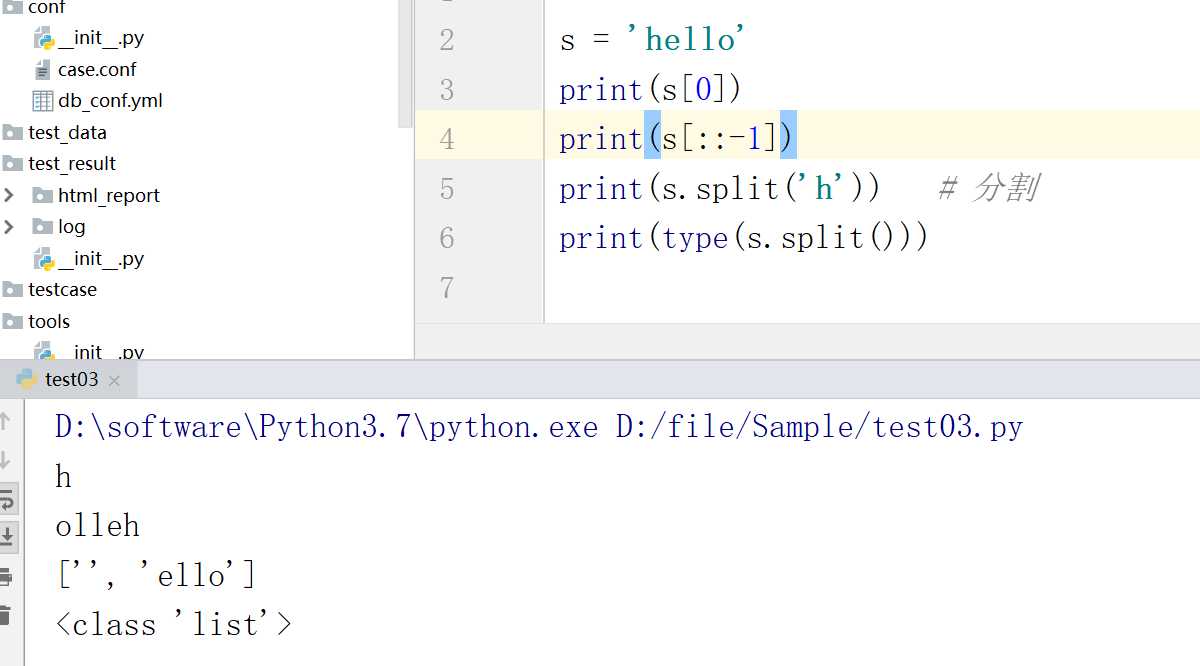Click the html_report folder icon
The width and height of the screenshot is (1200, 666).
coord(43,195)
